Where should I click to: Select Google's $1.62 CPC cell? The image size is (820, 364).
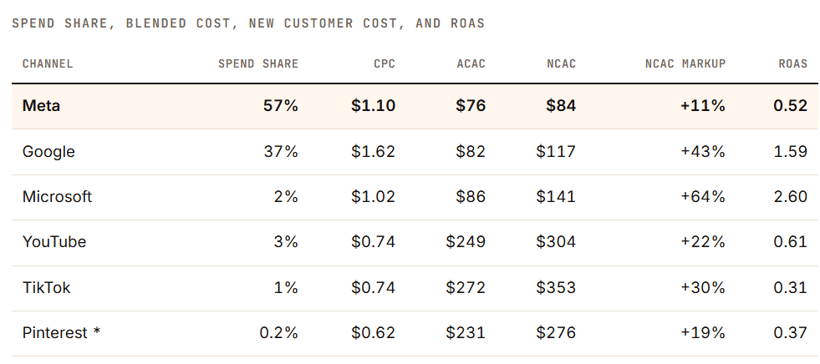pyautogui.click(x=373, y=152)
